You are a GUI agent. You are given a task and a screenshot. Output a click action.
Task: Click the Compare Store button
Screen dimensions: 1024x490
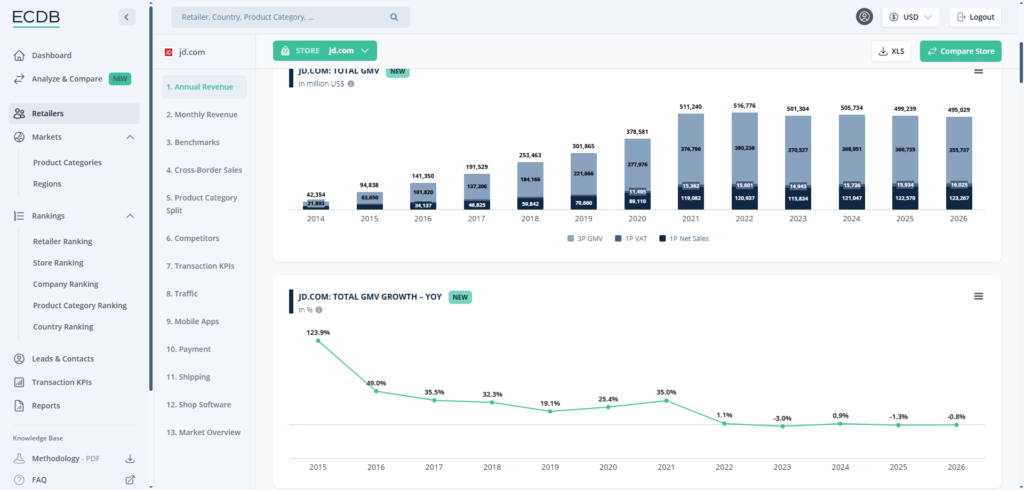pyautogui.click(x=960, y=51)
